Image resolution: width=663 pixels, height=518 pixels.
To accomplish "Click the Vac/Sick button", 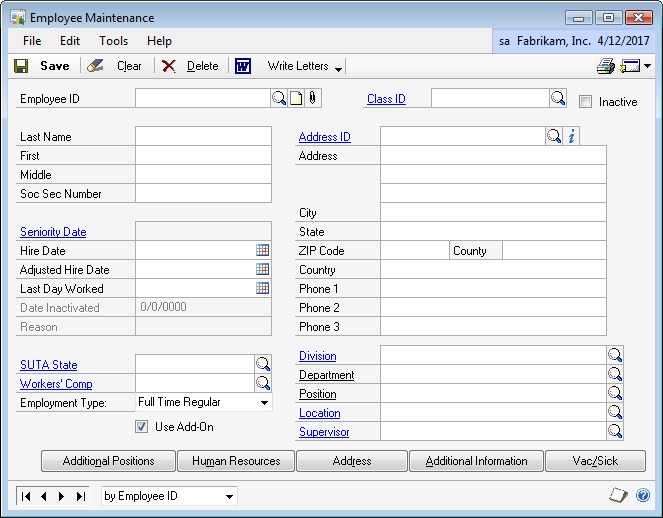I will pos(595,461).
